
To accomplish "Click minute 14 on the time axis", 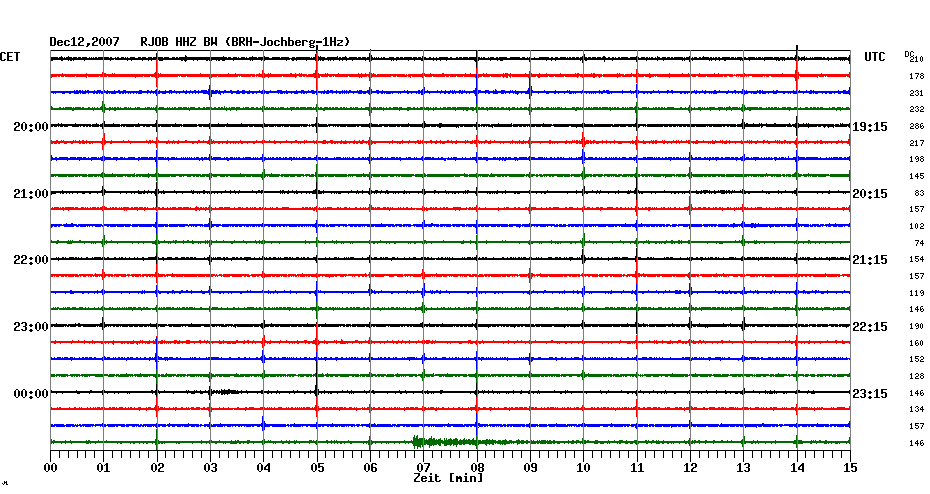I will [x=797, y=468].
